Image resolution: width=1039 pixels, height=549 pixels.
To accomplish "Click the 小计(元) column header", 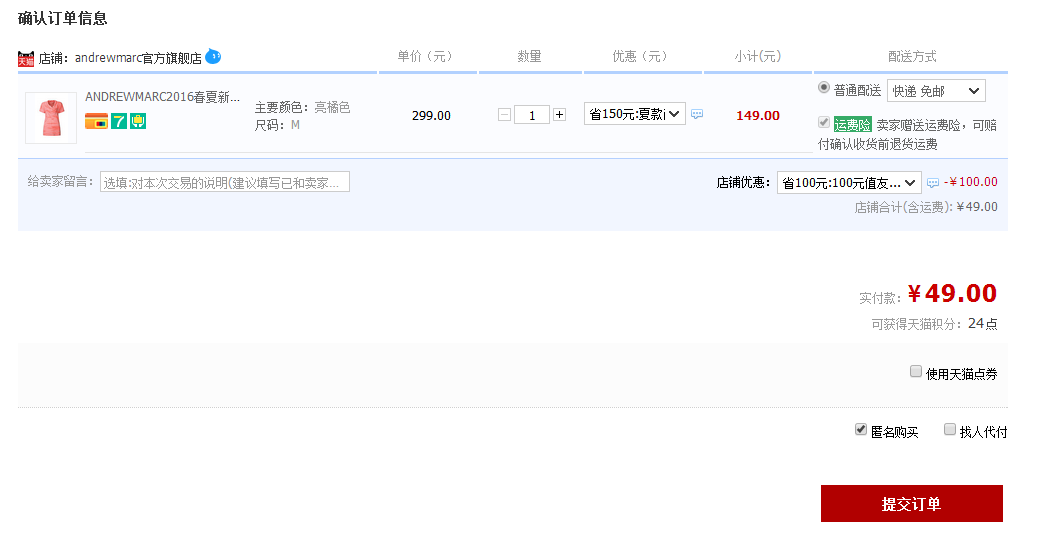I will 757,56.
